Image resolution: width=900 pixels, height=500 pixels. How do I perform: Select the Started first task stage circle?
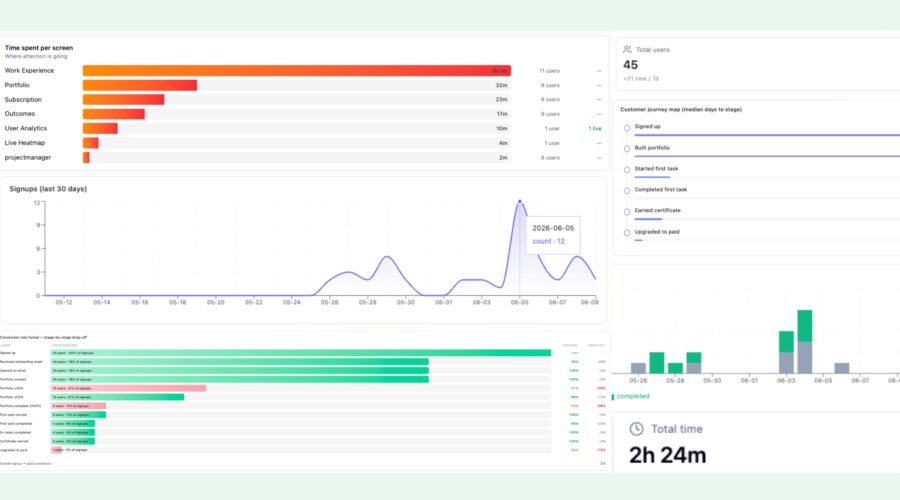pyautogui.click(x=627, y=170)
